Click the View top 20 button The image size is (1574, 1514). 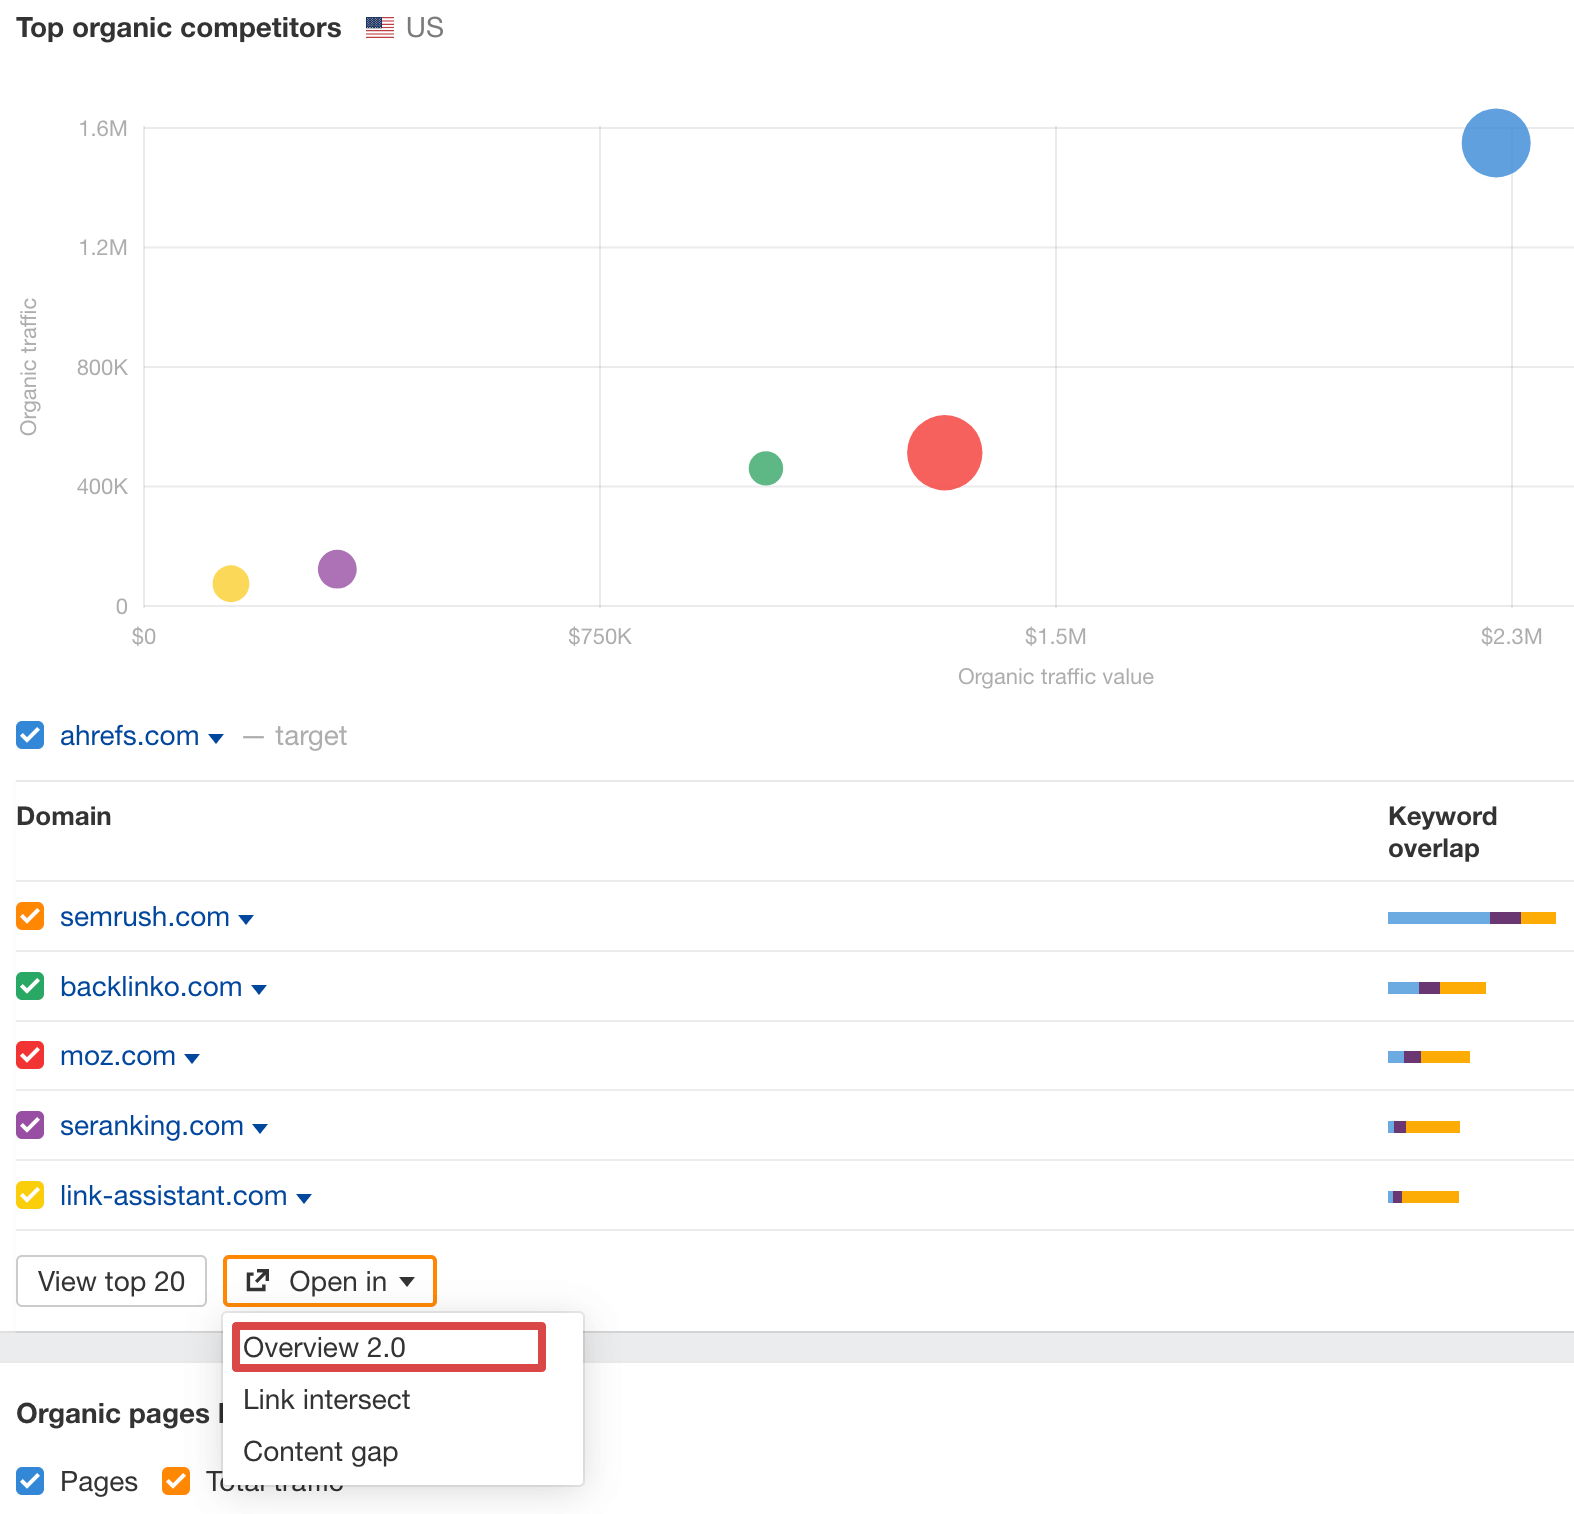(x=112, y=1281)
